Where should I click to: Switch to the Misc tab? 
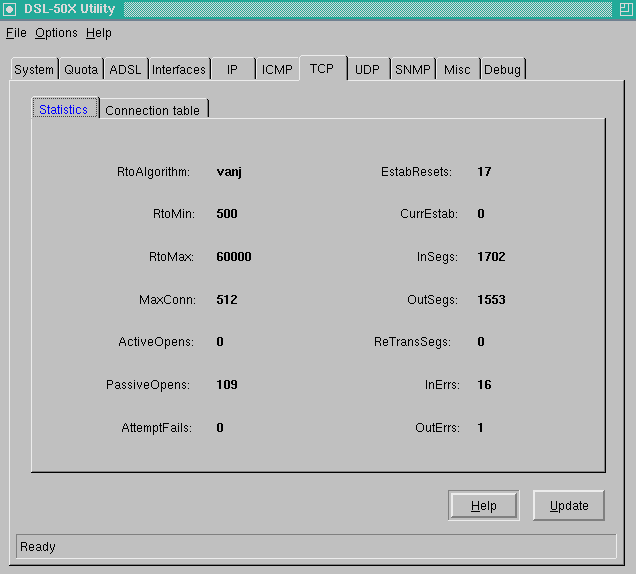click(x=457, y=69)
